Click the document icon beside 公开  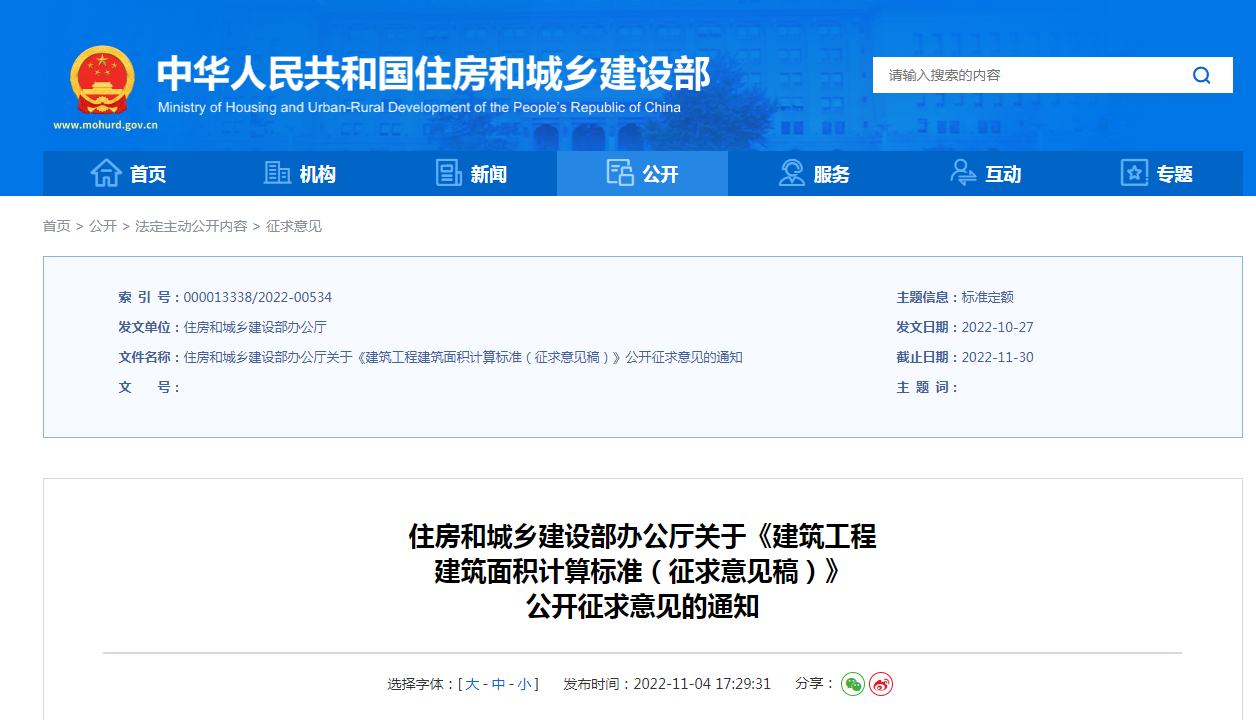tap(620, 173)
